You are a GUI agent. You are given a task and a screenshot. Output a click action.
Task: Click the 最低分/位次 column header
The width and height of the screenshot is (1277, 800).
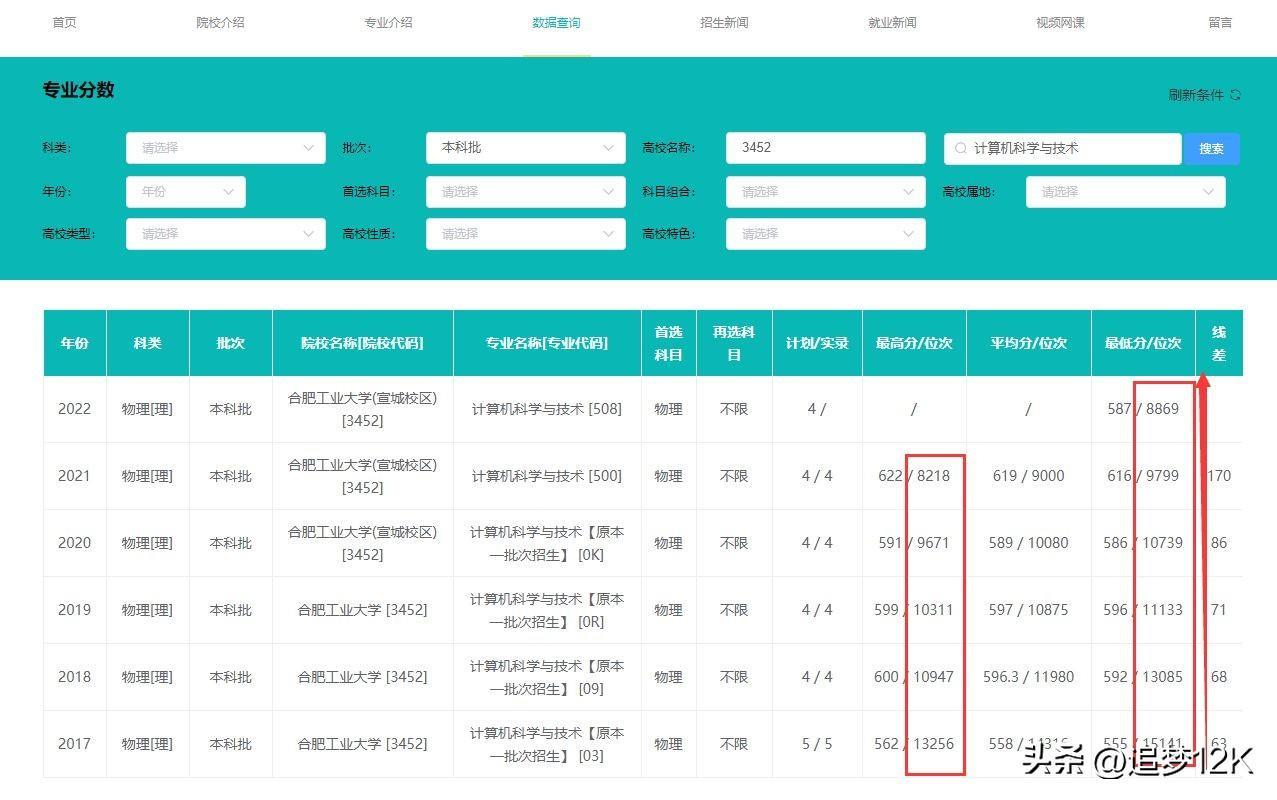[x=1142, y=343]
